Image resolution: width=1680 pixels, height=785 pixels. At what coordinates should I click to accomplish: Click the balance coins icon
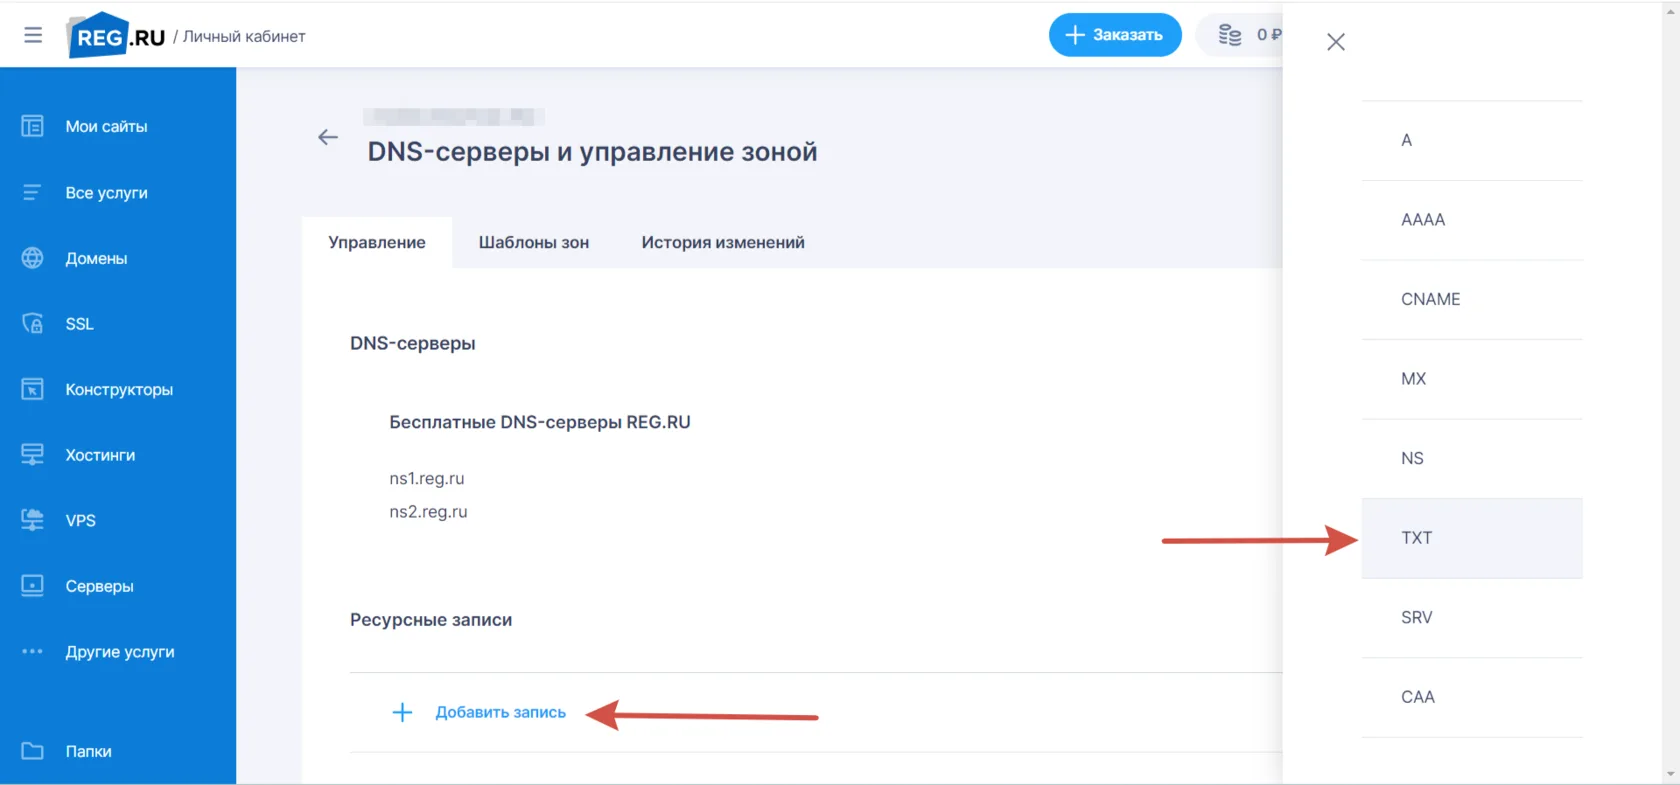point(1230,35)
